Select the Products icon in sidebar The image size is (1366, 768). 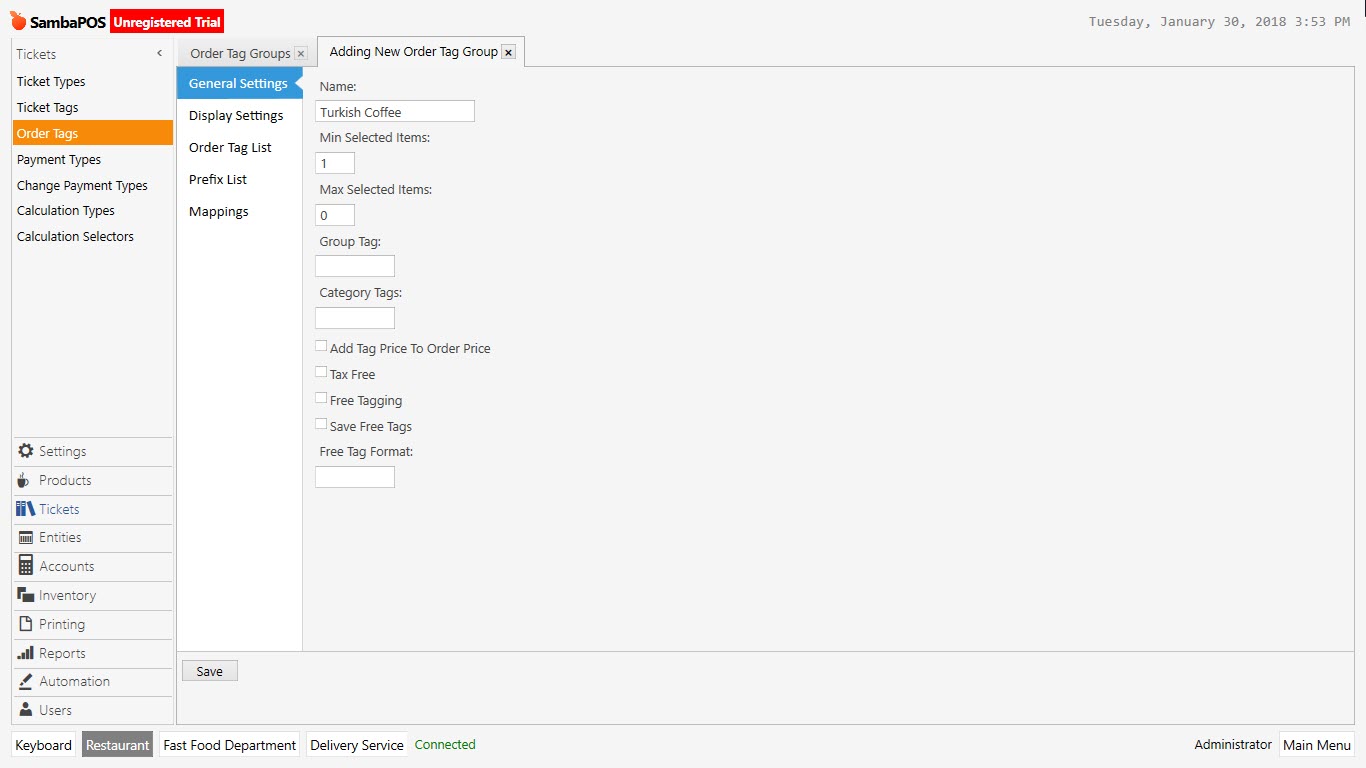point(24,480)
